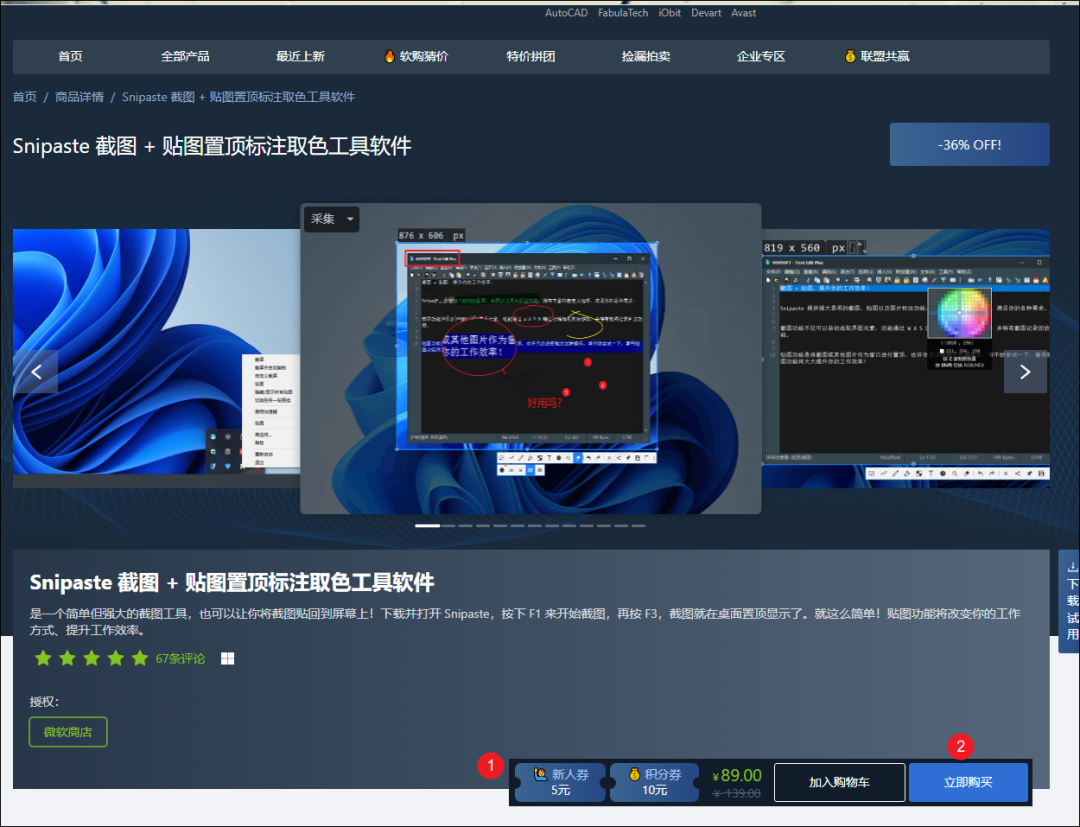
Task: Click the left arrow to view previous screenshot
Action: [36, 371]
